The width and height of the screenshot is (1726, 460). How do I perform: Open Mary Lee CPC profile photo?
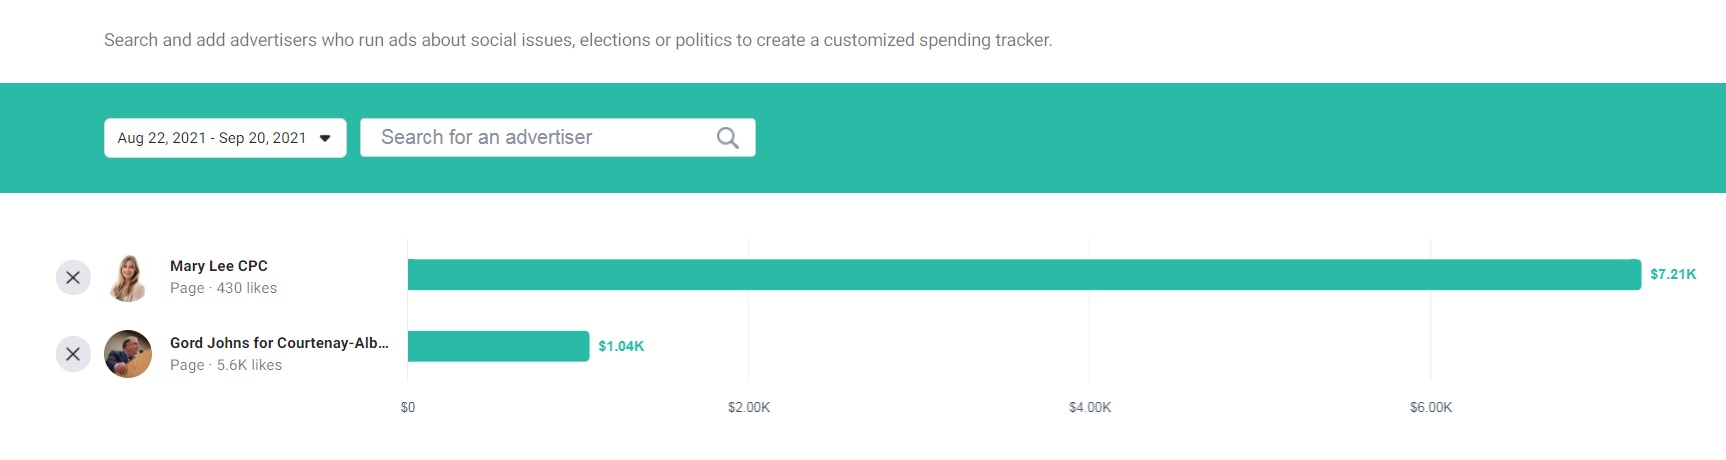[128, 277]
